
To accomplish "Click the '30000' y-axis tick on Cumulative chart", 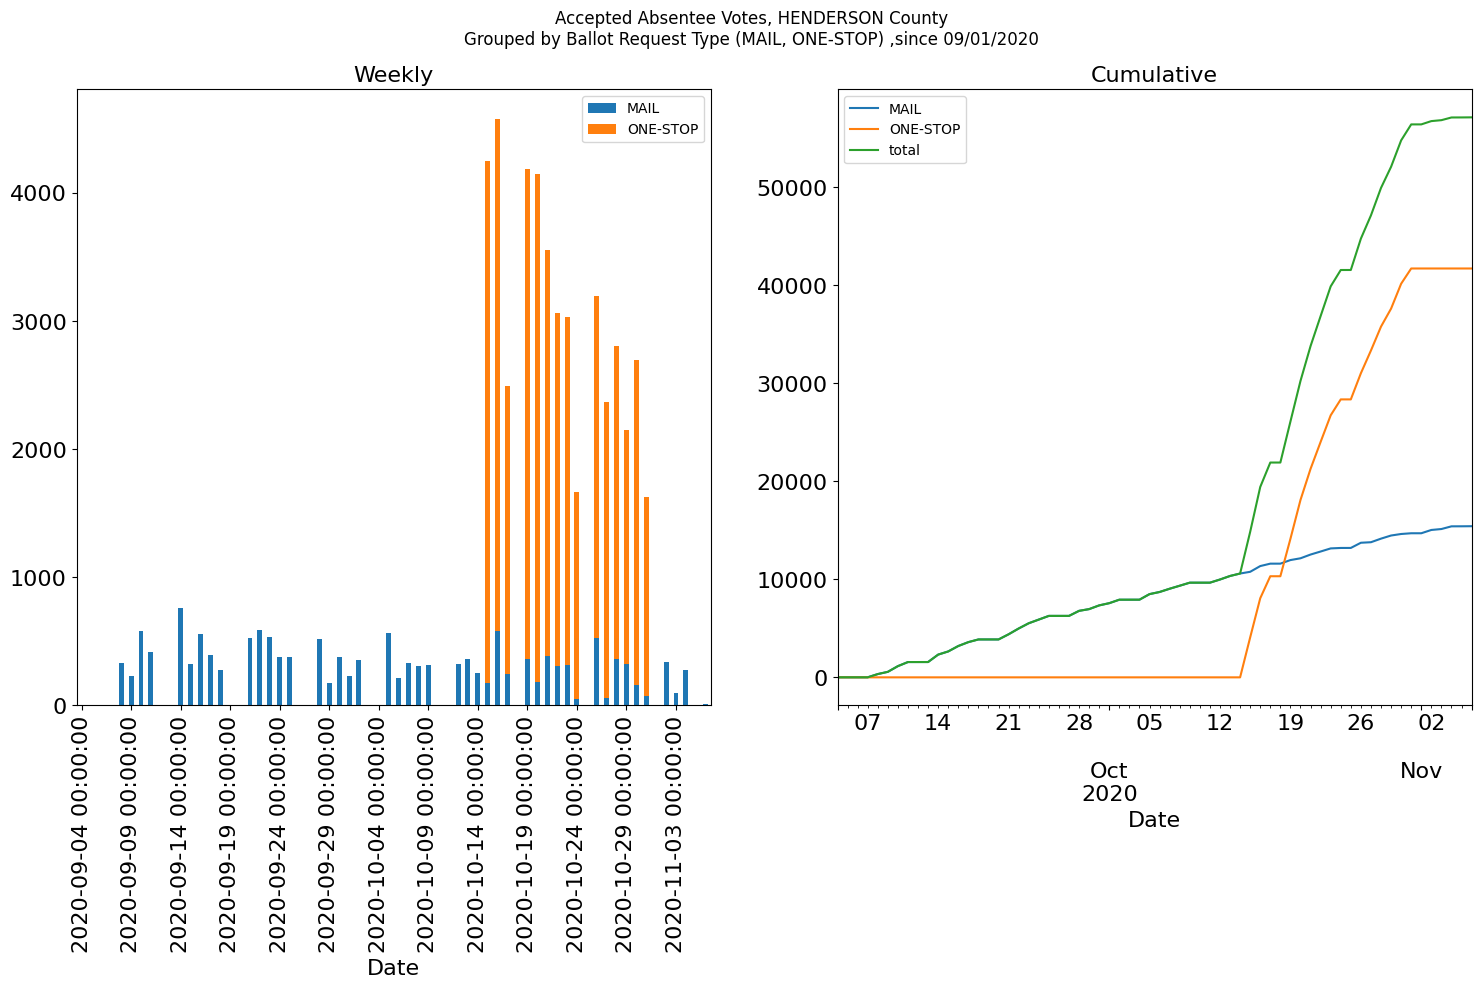I will [x=792, y=384].
